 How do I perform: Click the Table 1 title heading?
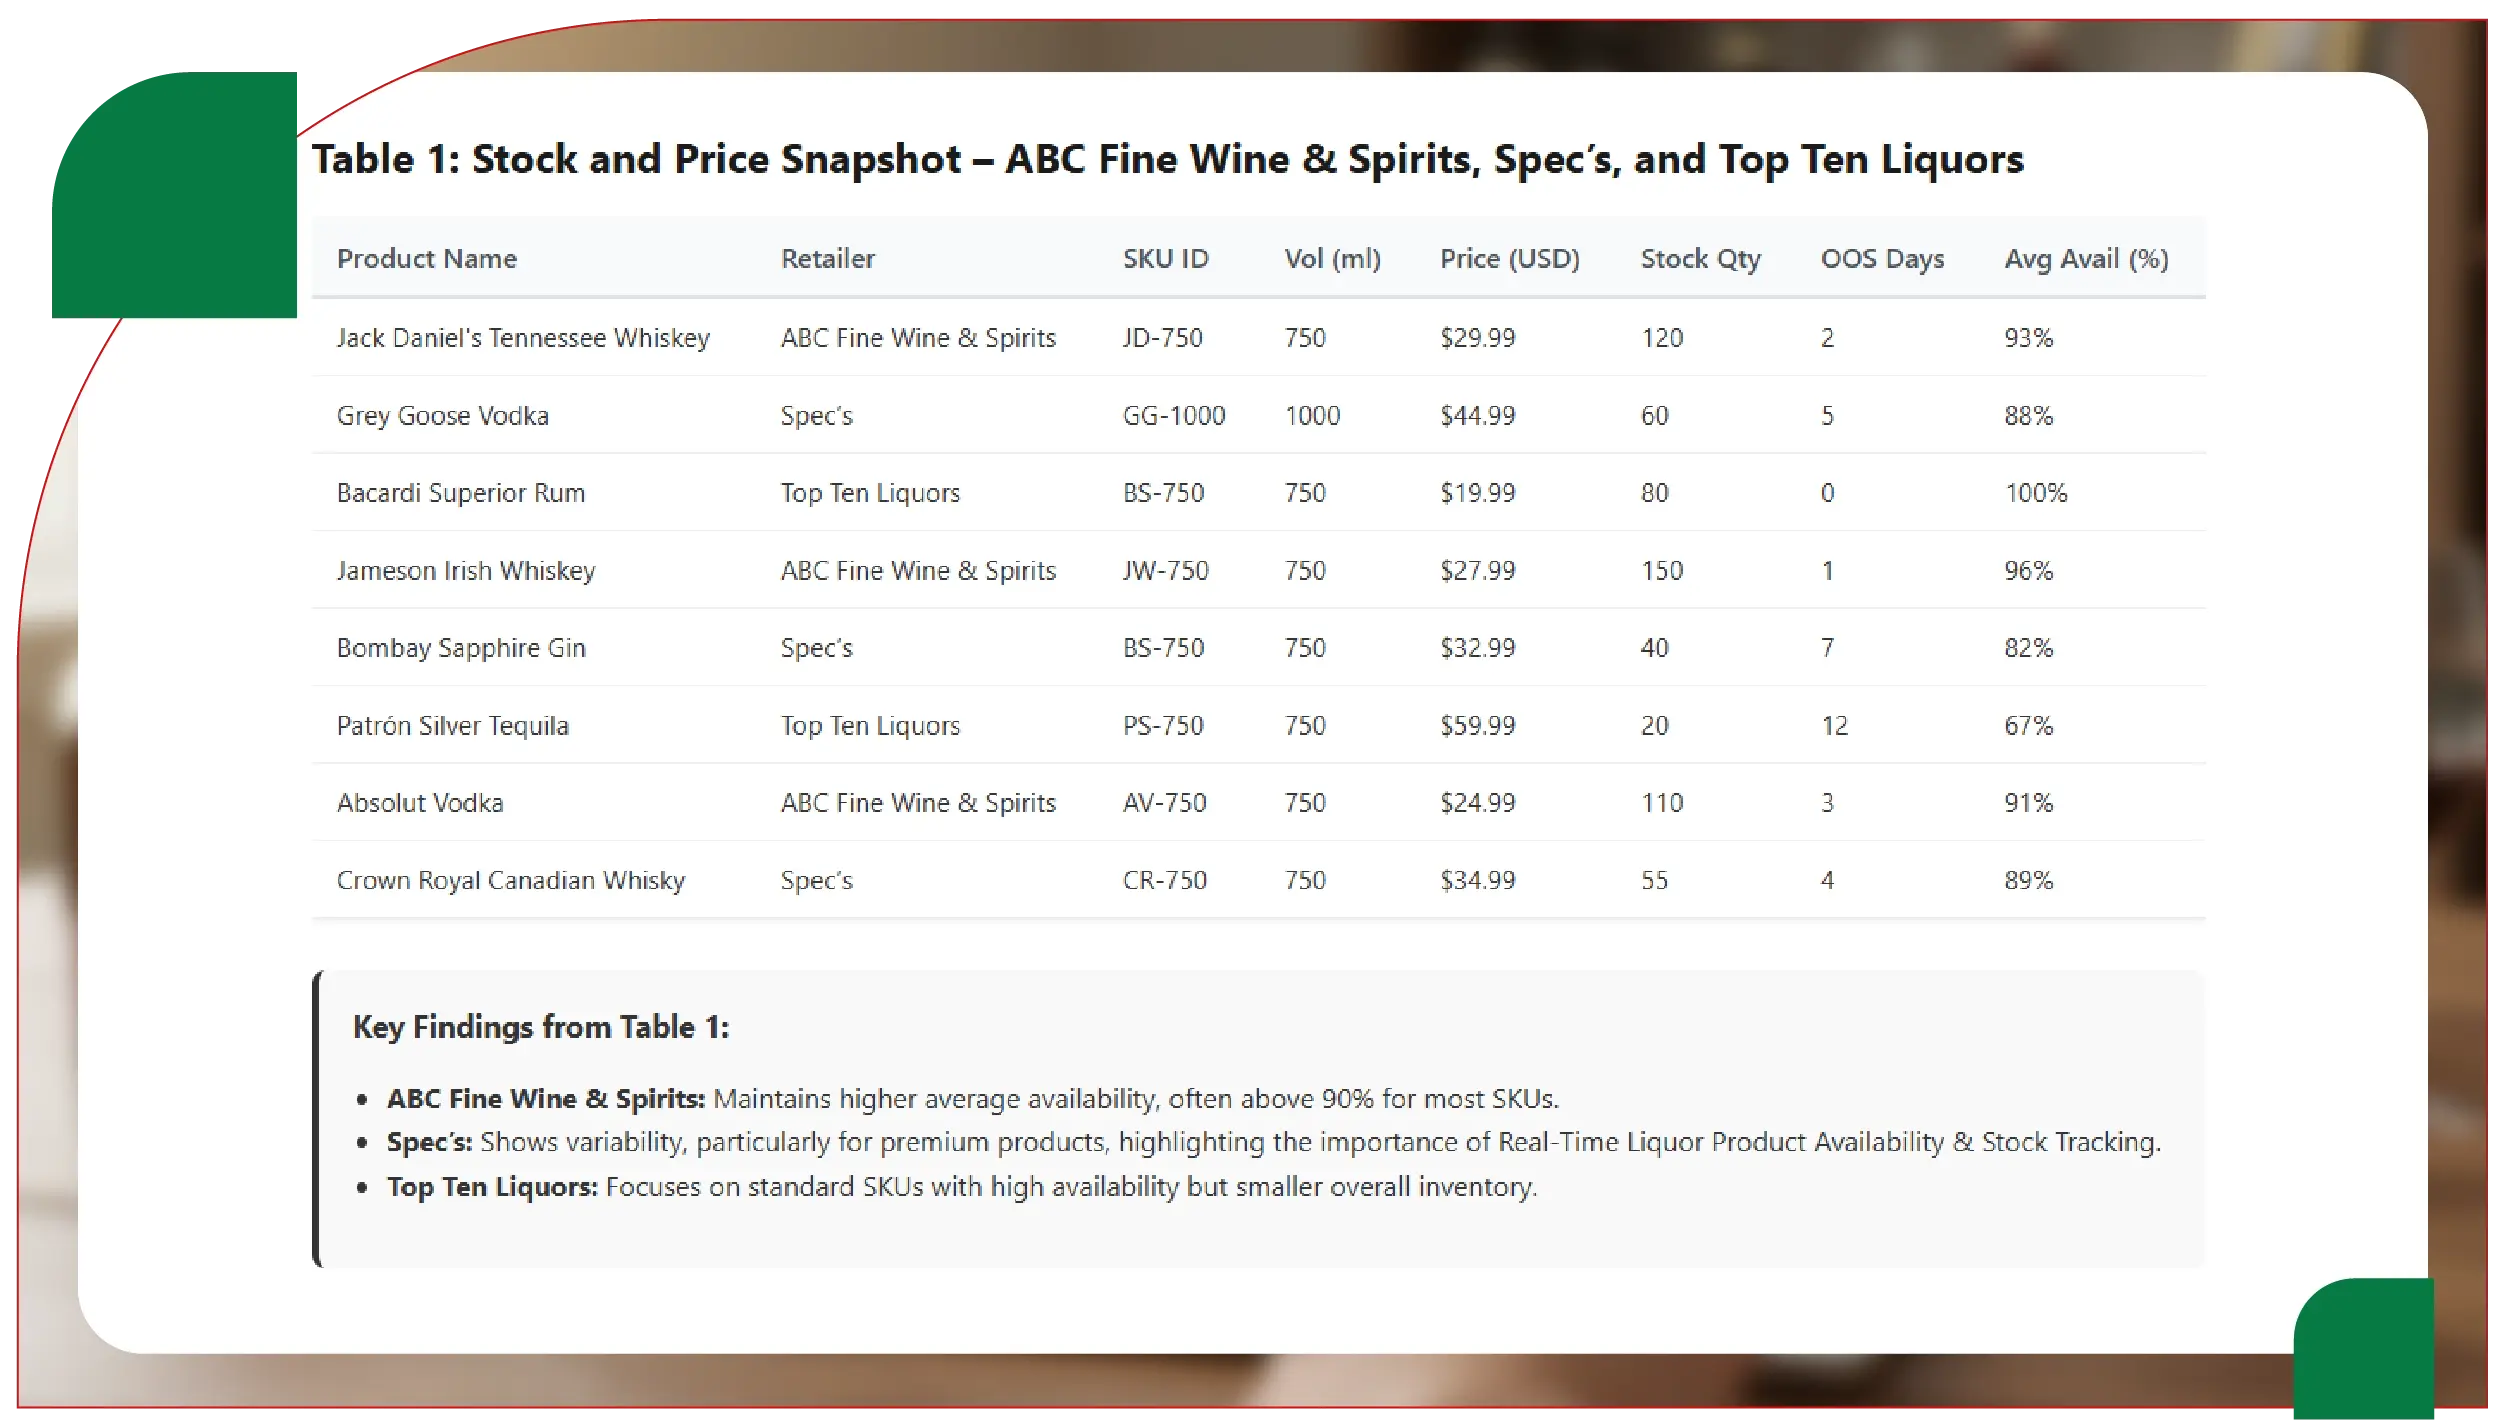pos(1167,160)
